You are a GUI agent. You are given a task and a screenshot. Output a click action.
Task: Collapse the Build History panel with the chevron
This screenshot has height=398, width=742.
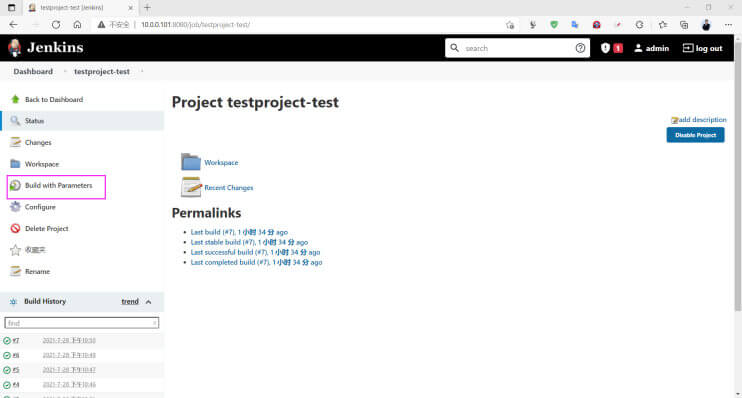pos(149,301)
